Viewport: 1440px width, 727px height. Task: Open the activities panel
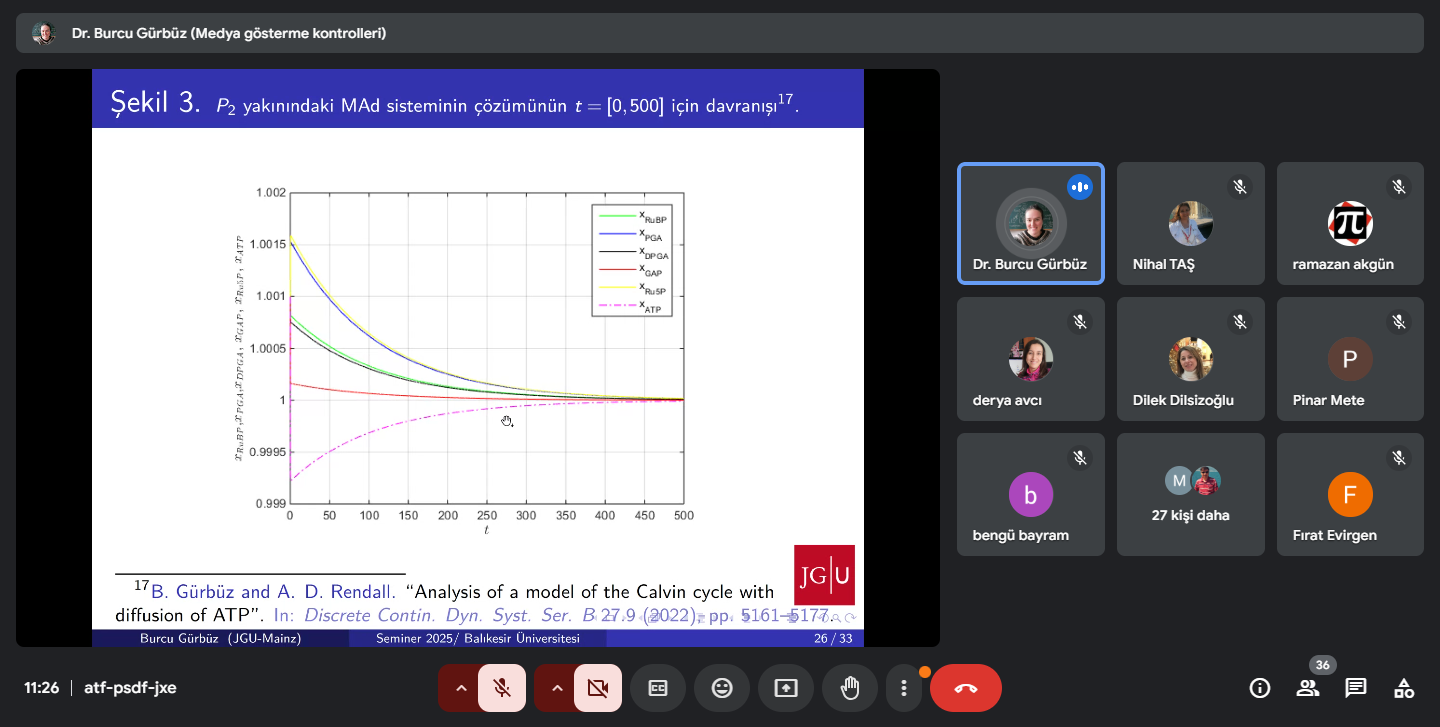[1404, 688]
